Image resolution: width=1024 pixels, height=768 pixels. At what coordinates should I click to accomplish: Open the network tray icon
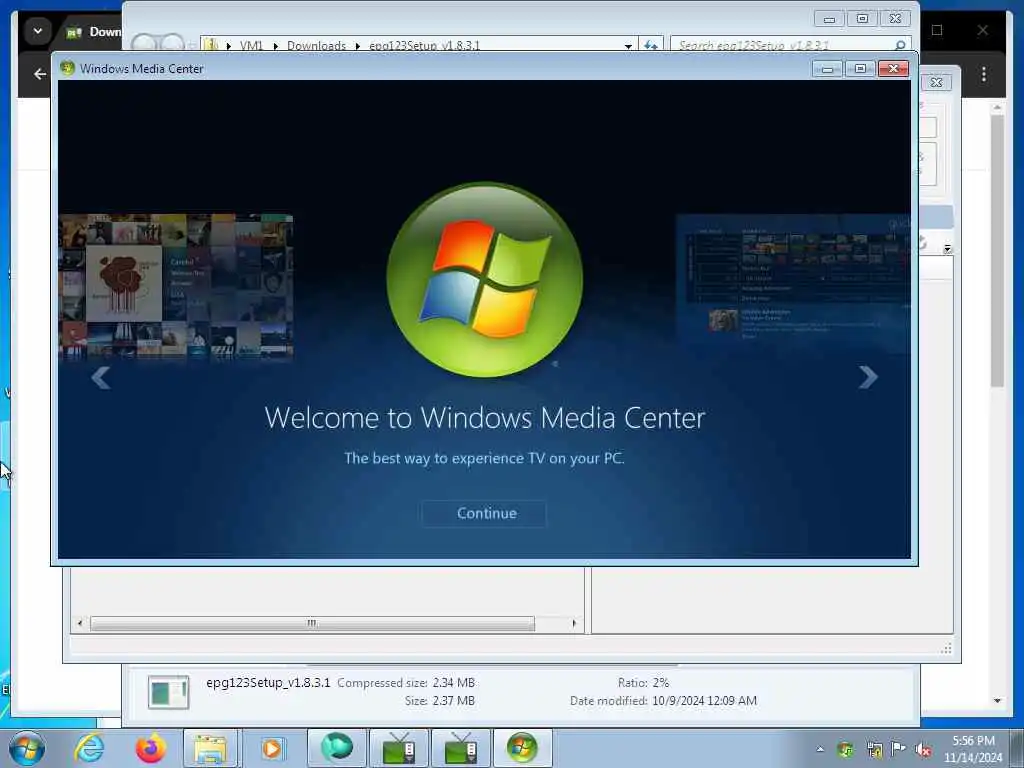[x=874, y=749]
